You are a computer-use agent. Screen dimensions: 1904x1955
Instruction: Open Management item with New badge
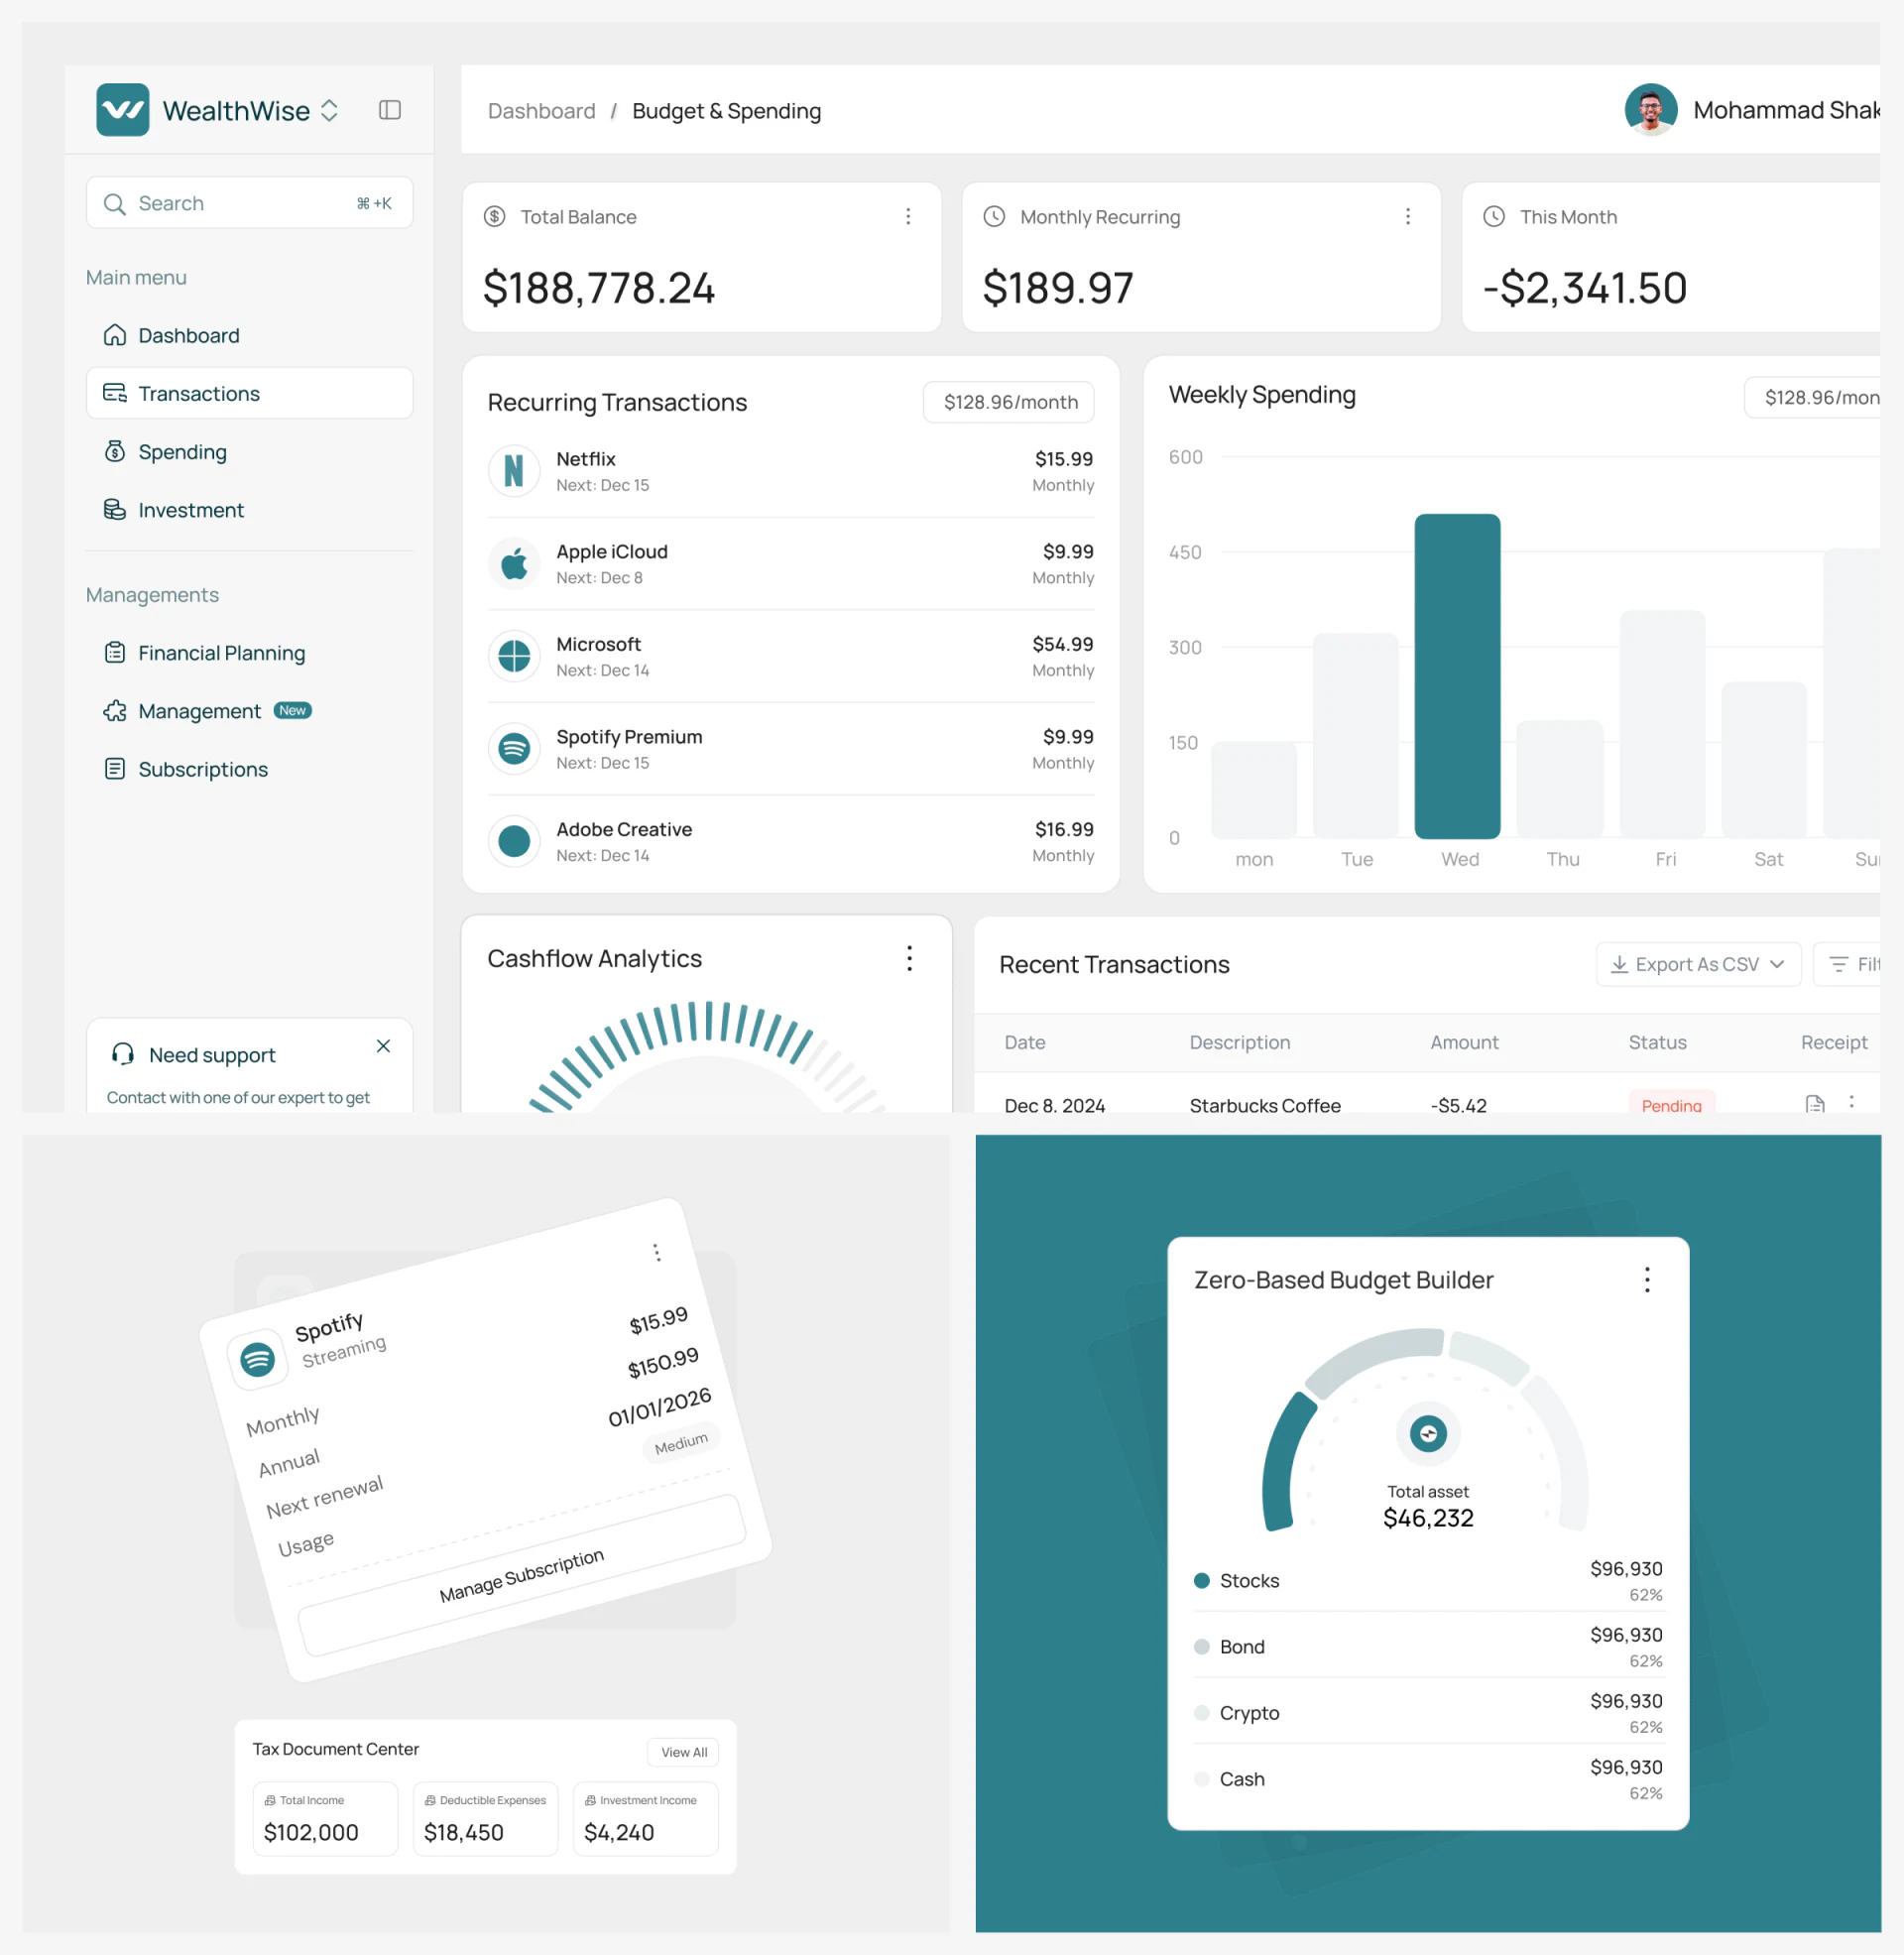pos(249,711)
